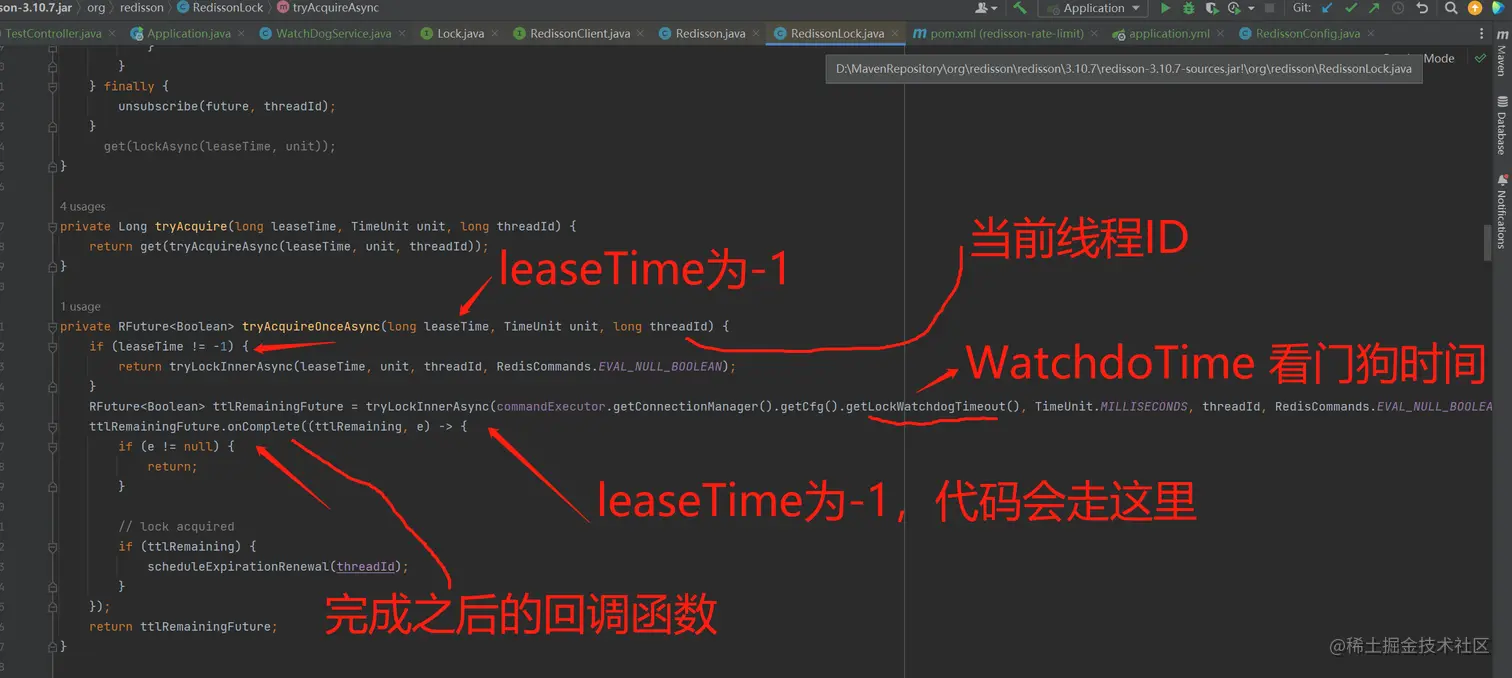
Task: Click the Rollback undo arrow icon
Action: pos(1422,8)
